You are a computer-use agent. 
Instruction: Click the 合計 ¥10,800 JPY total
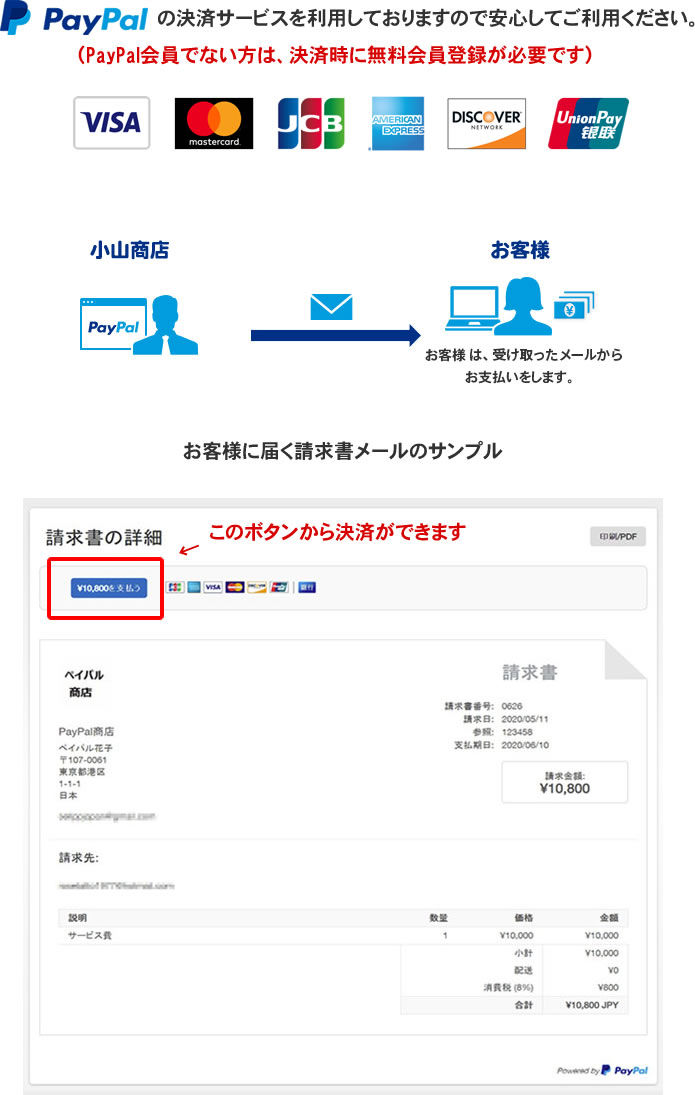[514, 1005]
